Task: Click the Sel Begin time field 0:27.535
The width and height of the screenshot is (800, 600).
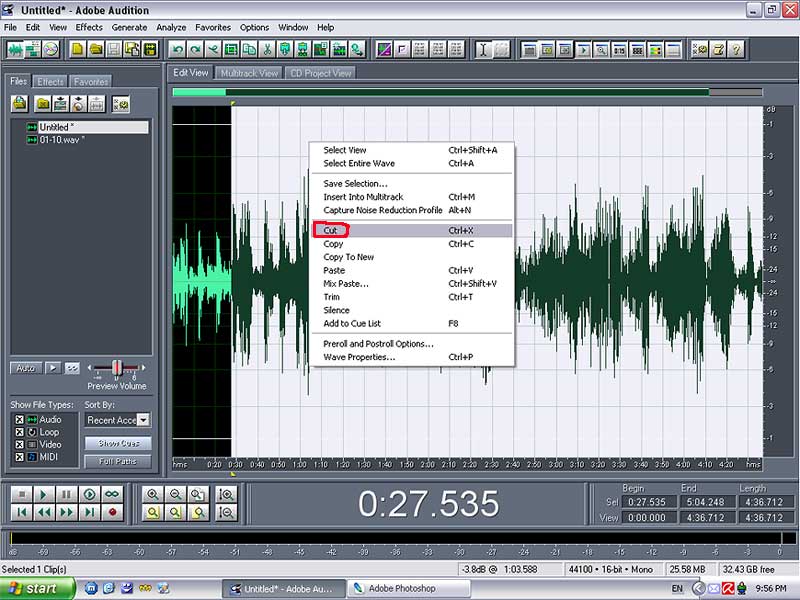Action: click(647, 502)
